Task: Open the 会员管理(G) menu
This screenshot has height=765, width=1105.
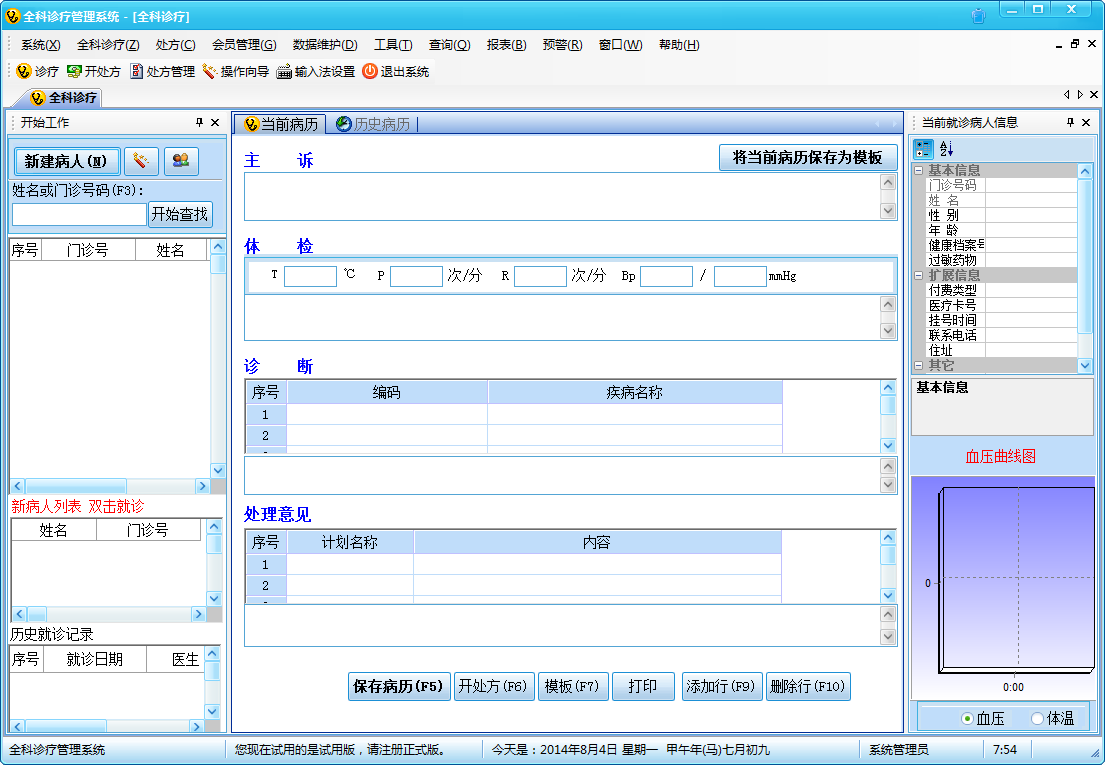Action: tap(244, 45)
